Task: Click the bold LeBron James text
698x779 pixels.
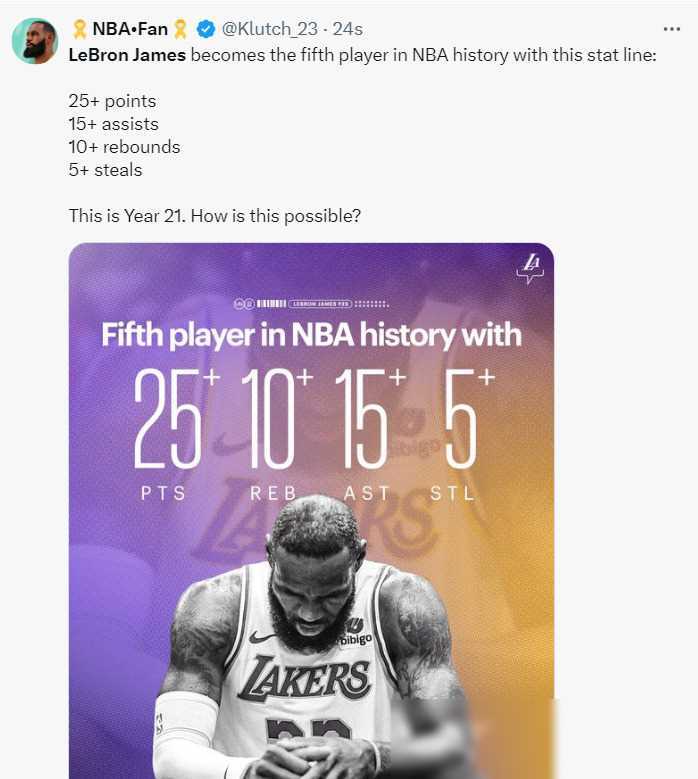Action: point(127,55)
